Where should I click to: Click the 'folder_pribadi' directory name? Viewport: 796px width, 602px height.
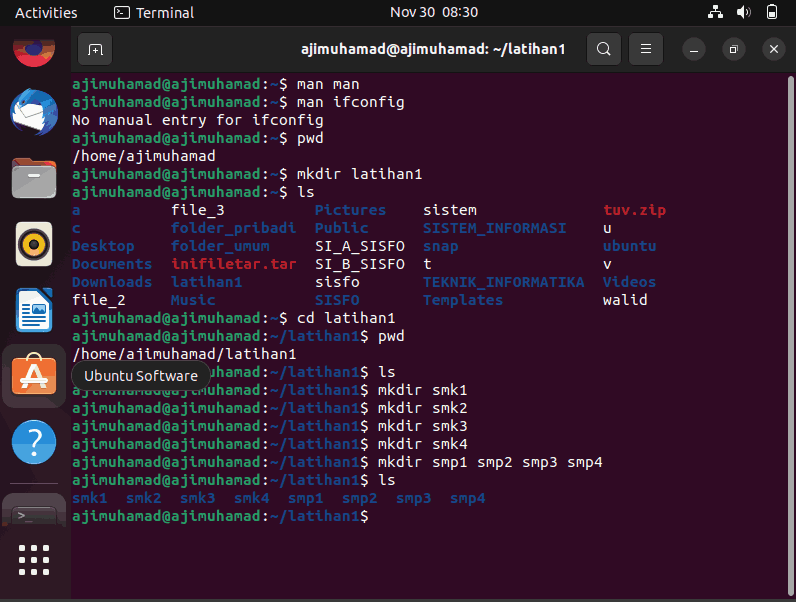coord(234,228)
